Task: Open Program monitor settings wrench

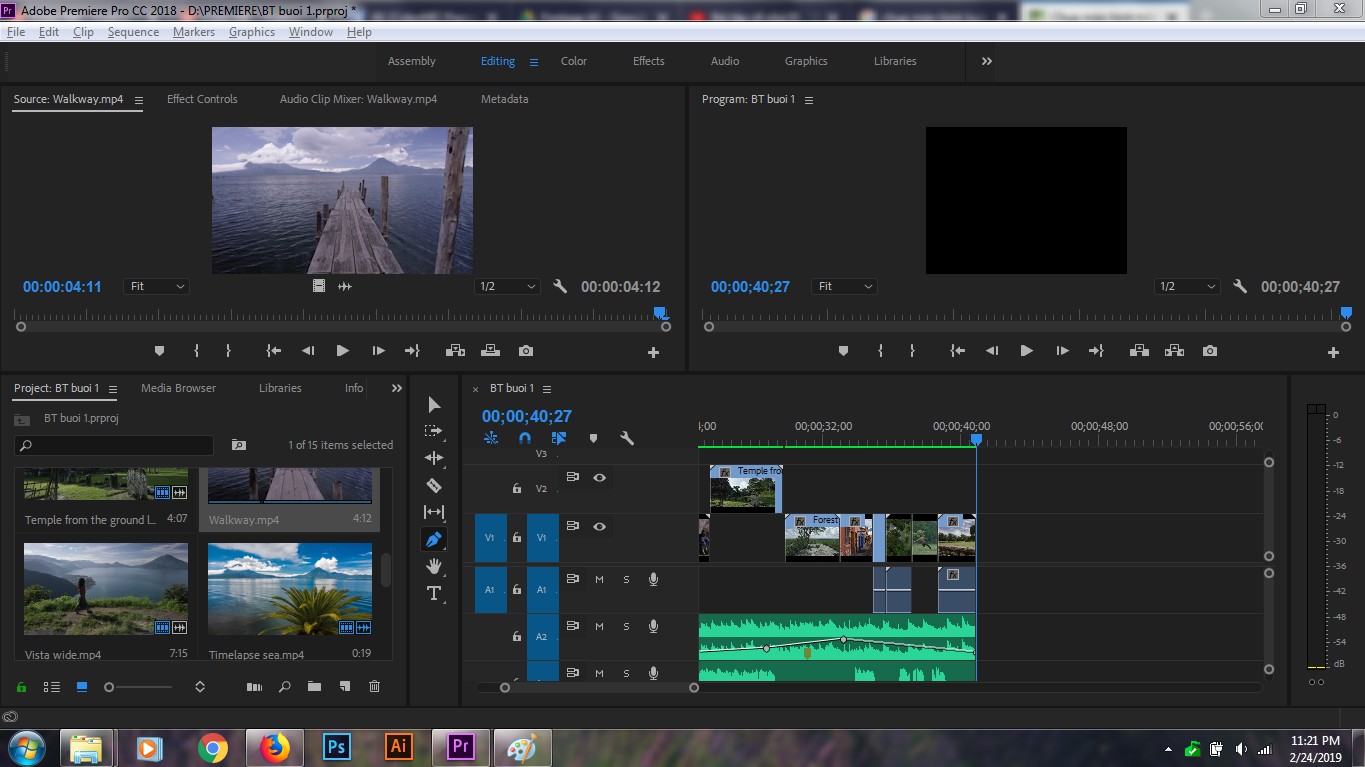Action: (1240, 287)
